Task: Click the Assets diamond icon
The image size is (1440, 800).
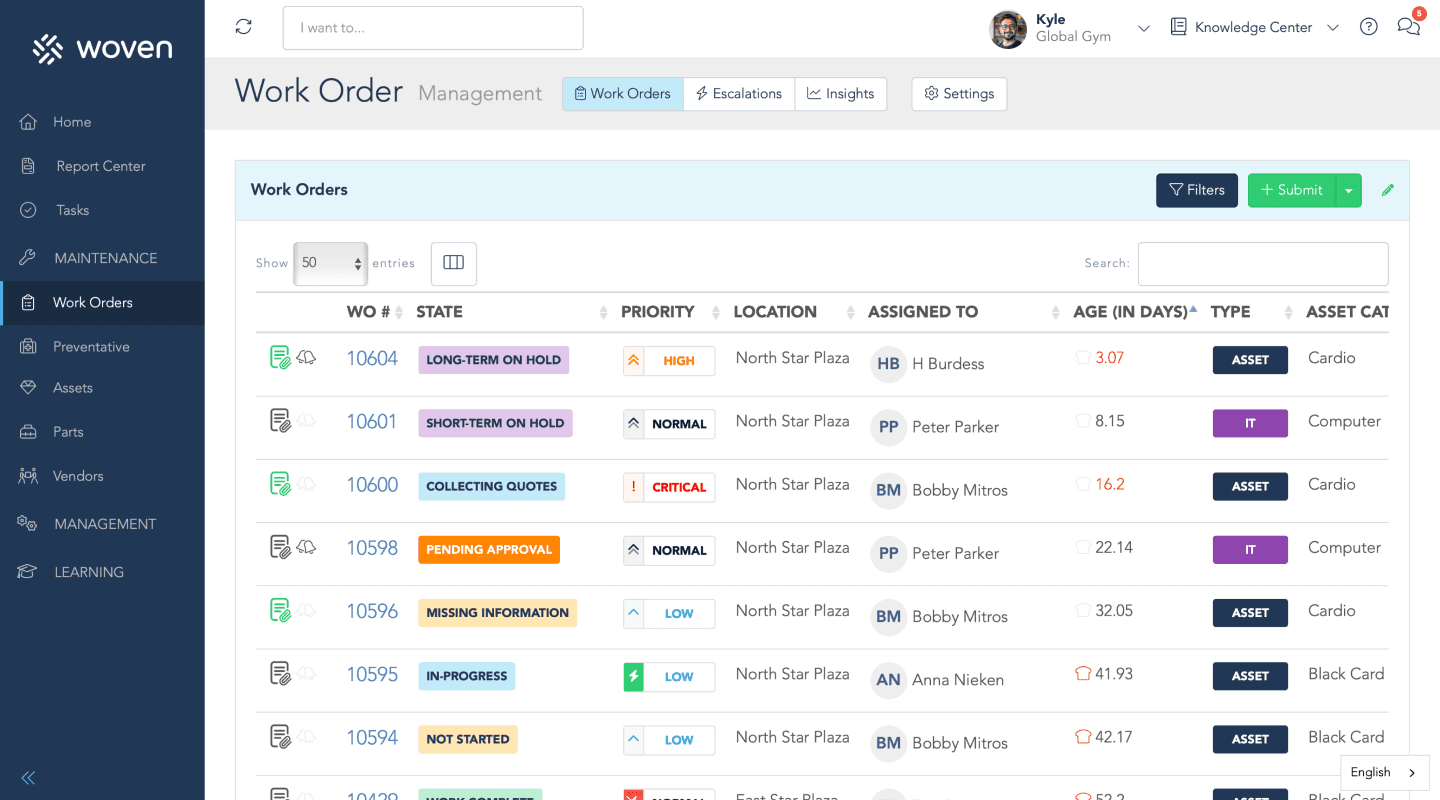Action: click(28, 388)
